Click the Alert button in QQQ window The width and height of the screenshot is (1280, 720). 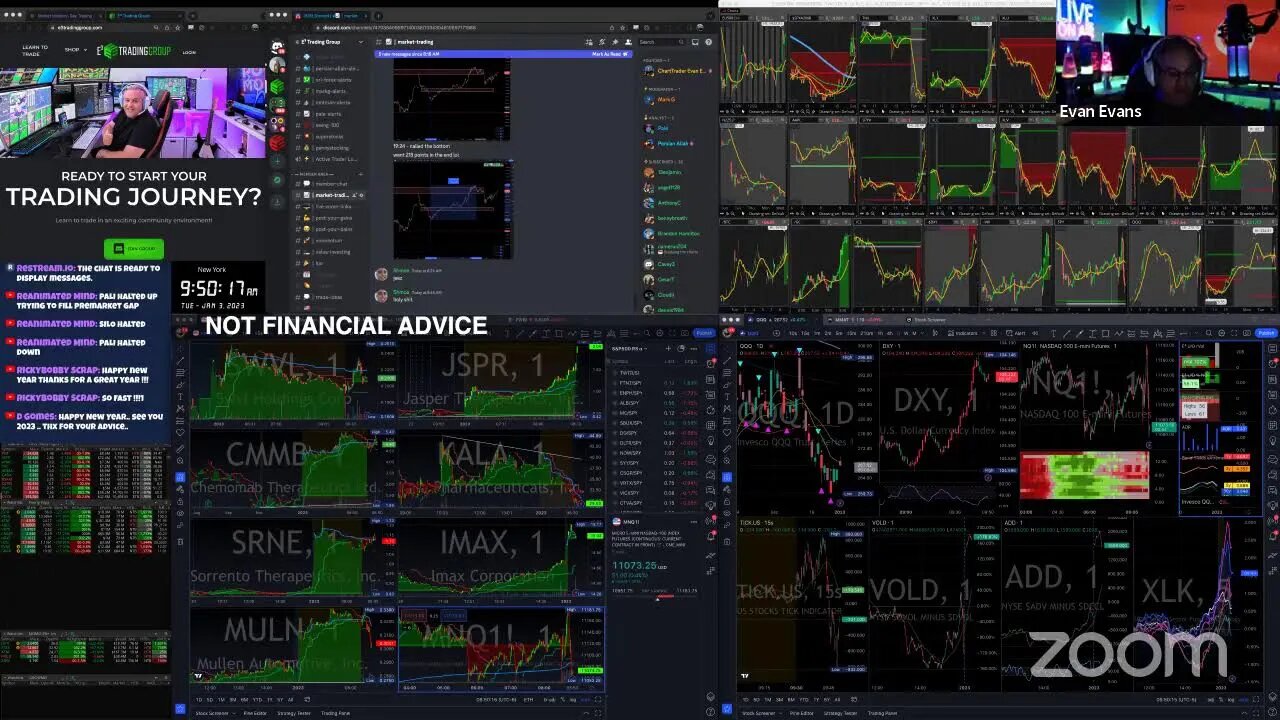[x=1017, y=333]
